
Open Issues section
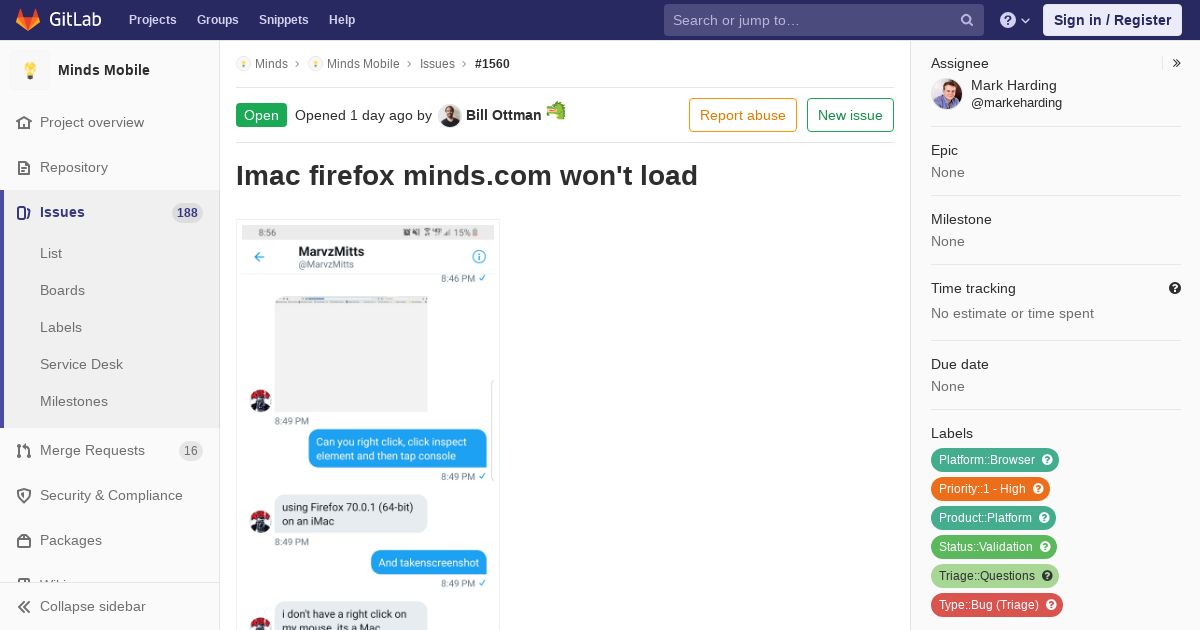[x=62, y=212]
